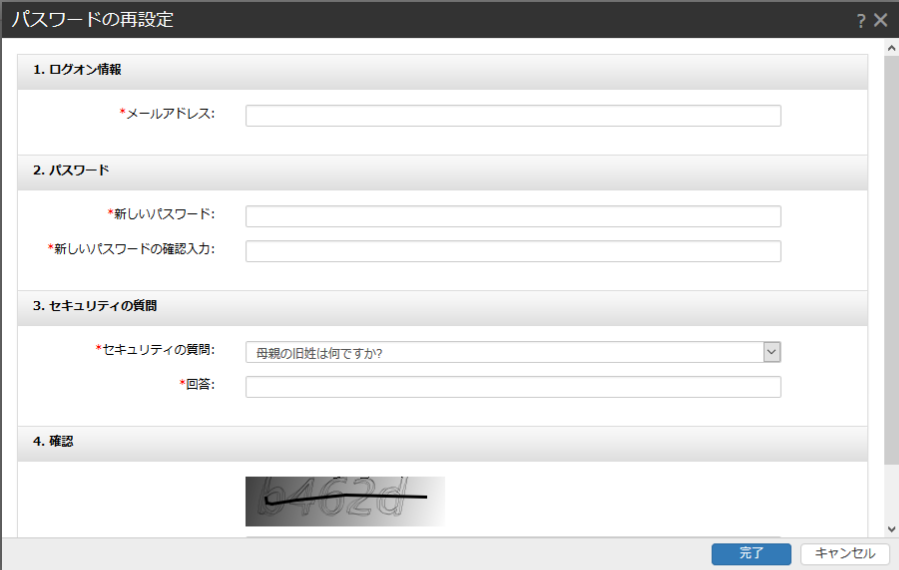Click the vertical scrollbar thumb
The image size is (899, 570).
891,260
